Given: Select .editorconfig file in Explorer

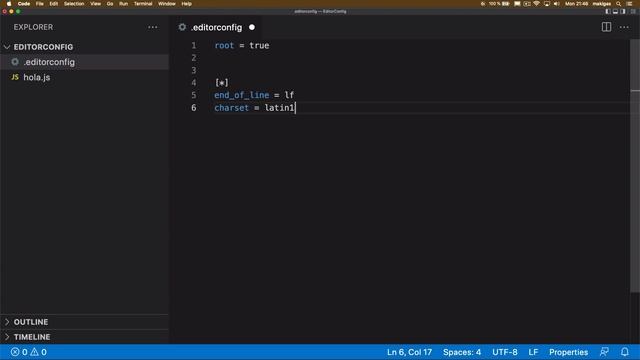Looking at the screenshot, I should point(84,62).
